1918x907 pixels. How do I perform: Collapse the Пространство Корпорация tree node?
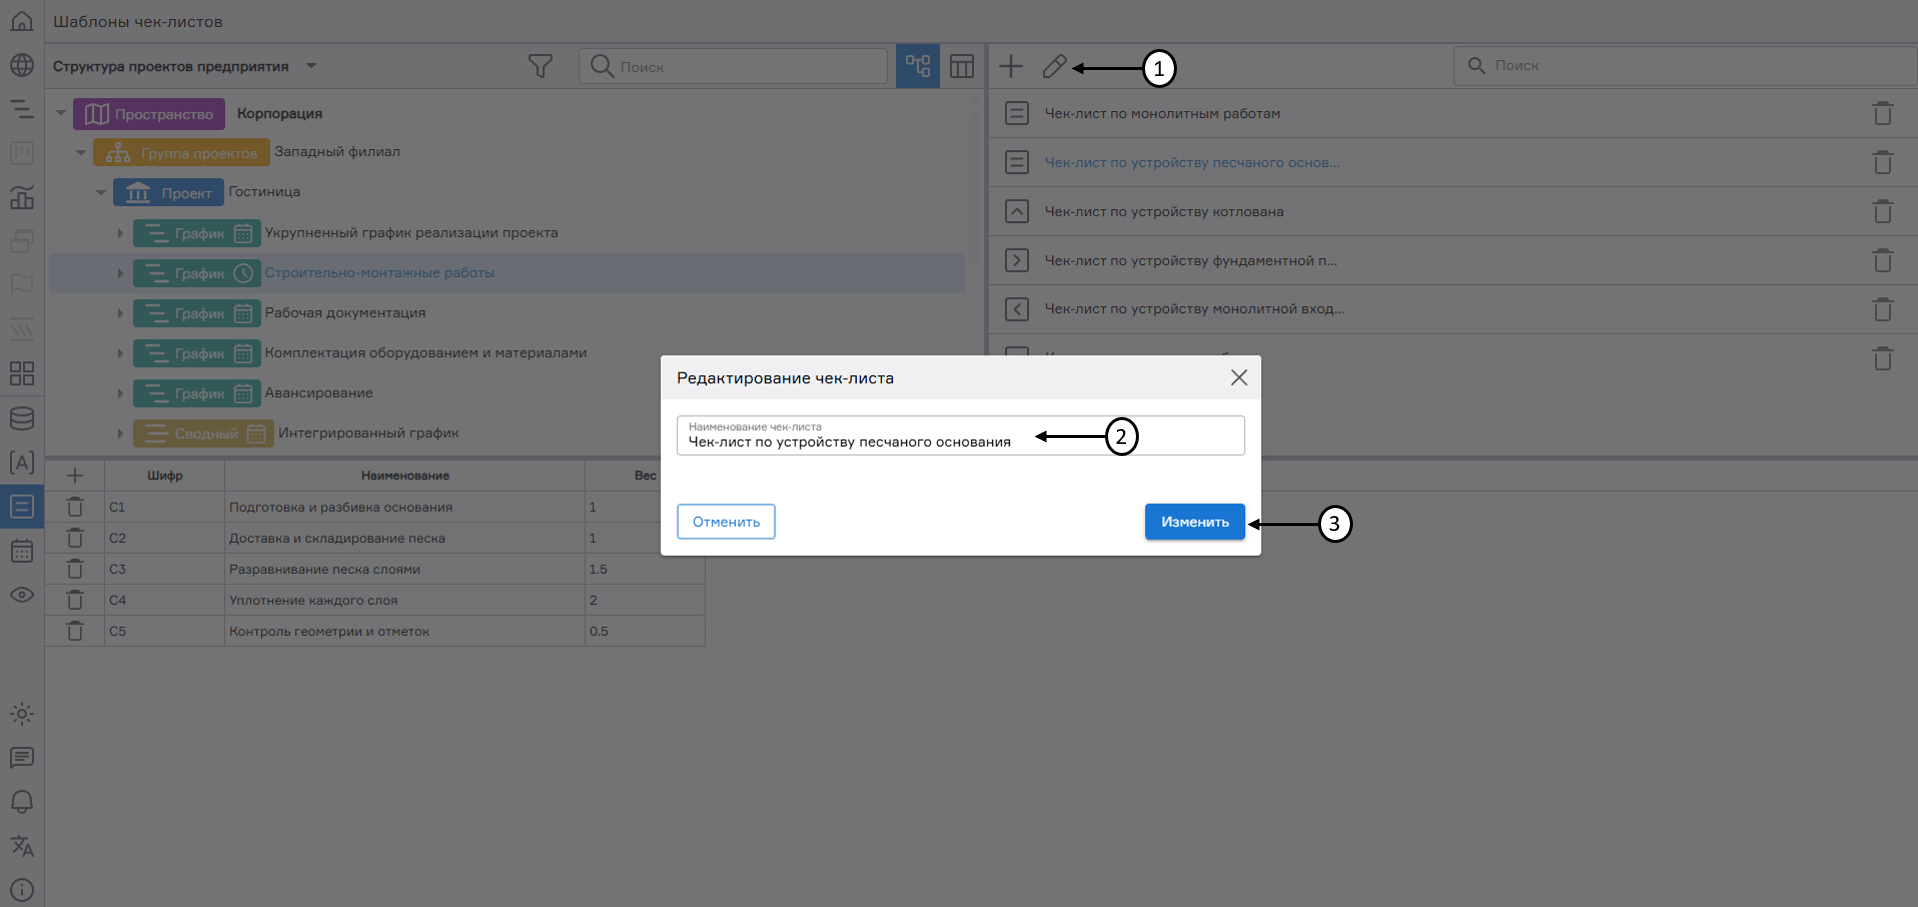click(x=61, y=113)
